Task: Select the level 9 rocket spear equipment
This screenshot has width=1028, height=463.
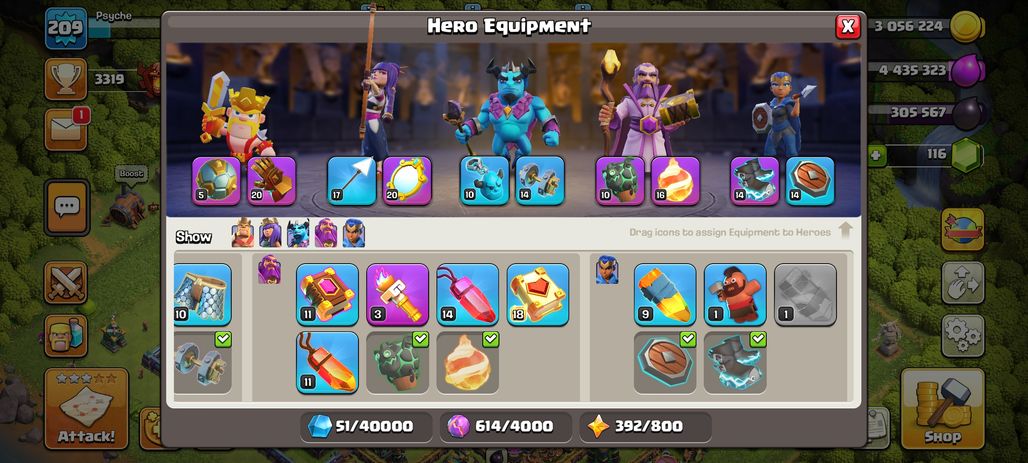Action: [x=665, y=294]
